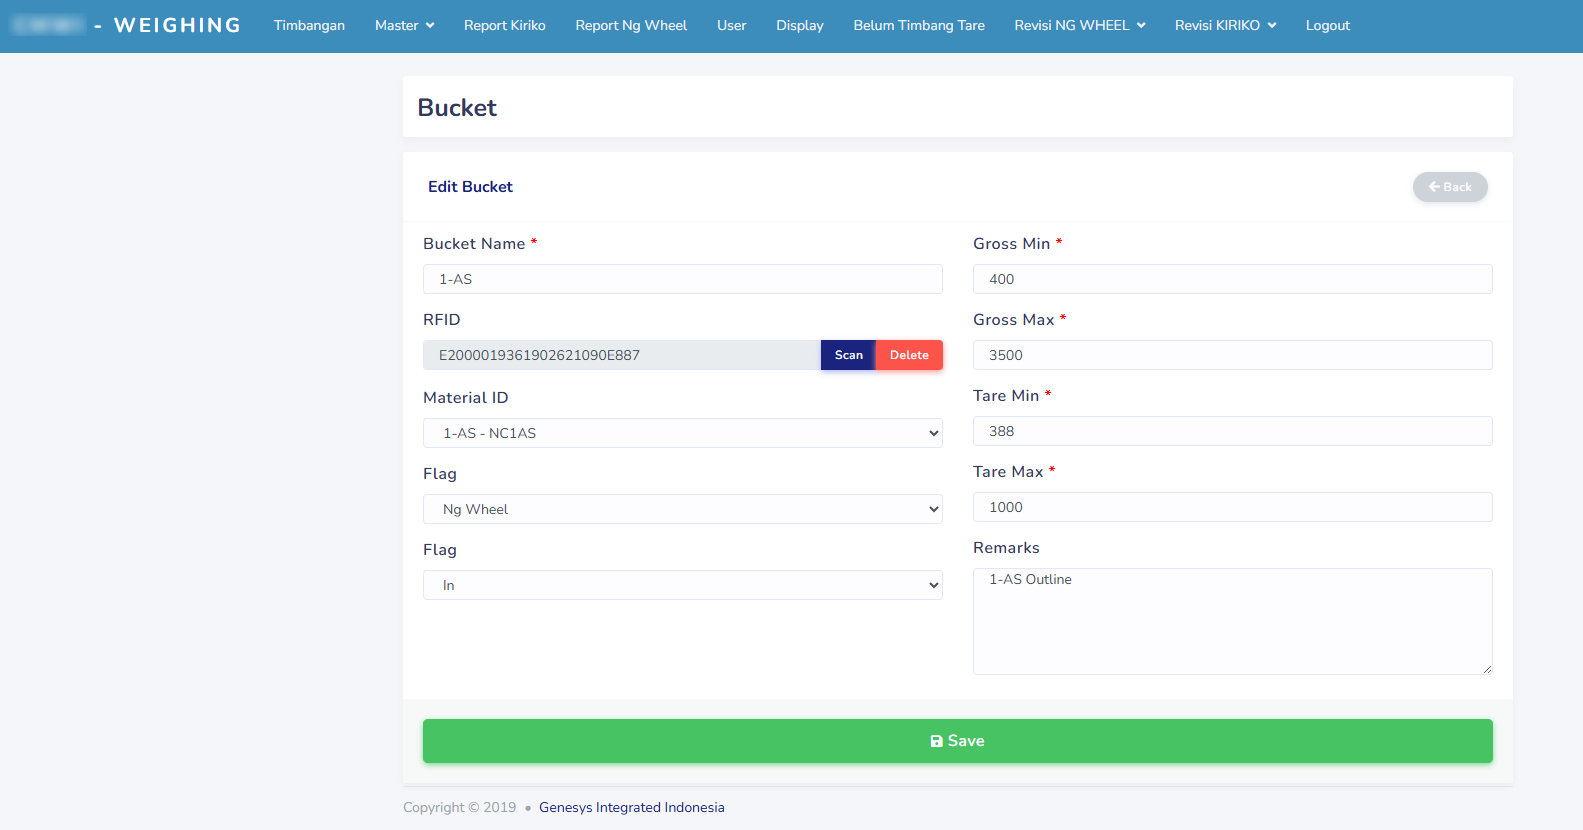Focus the Tare Max input field
This screenshot has width=1583, height=830.
coord(1233,507)
